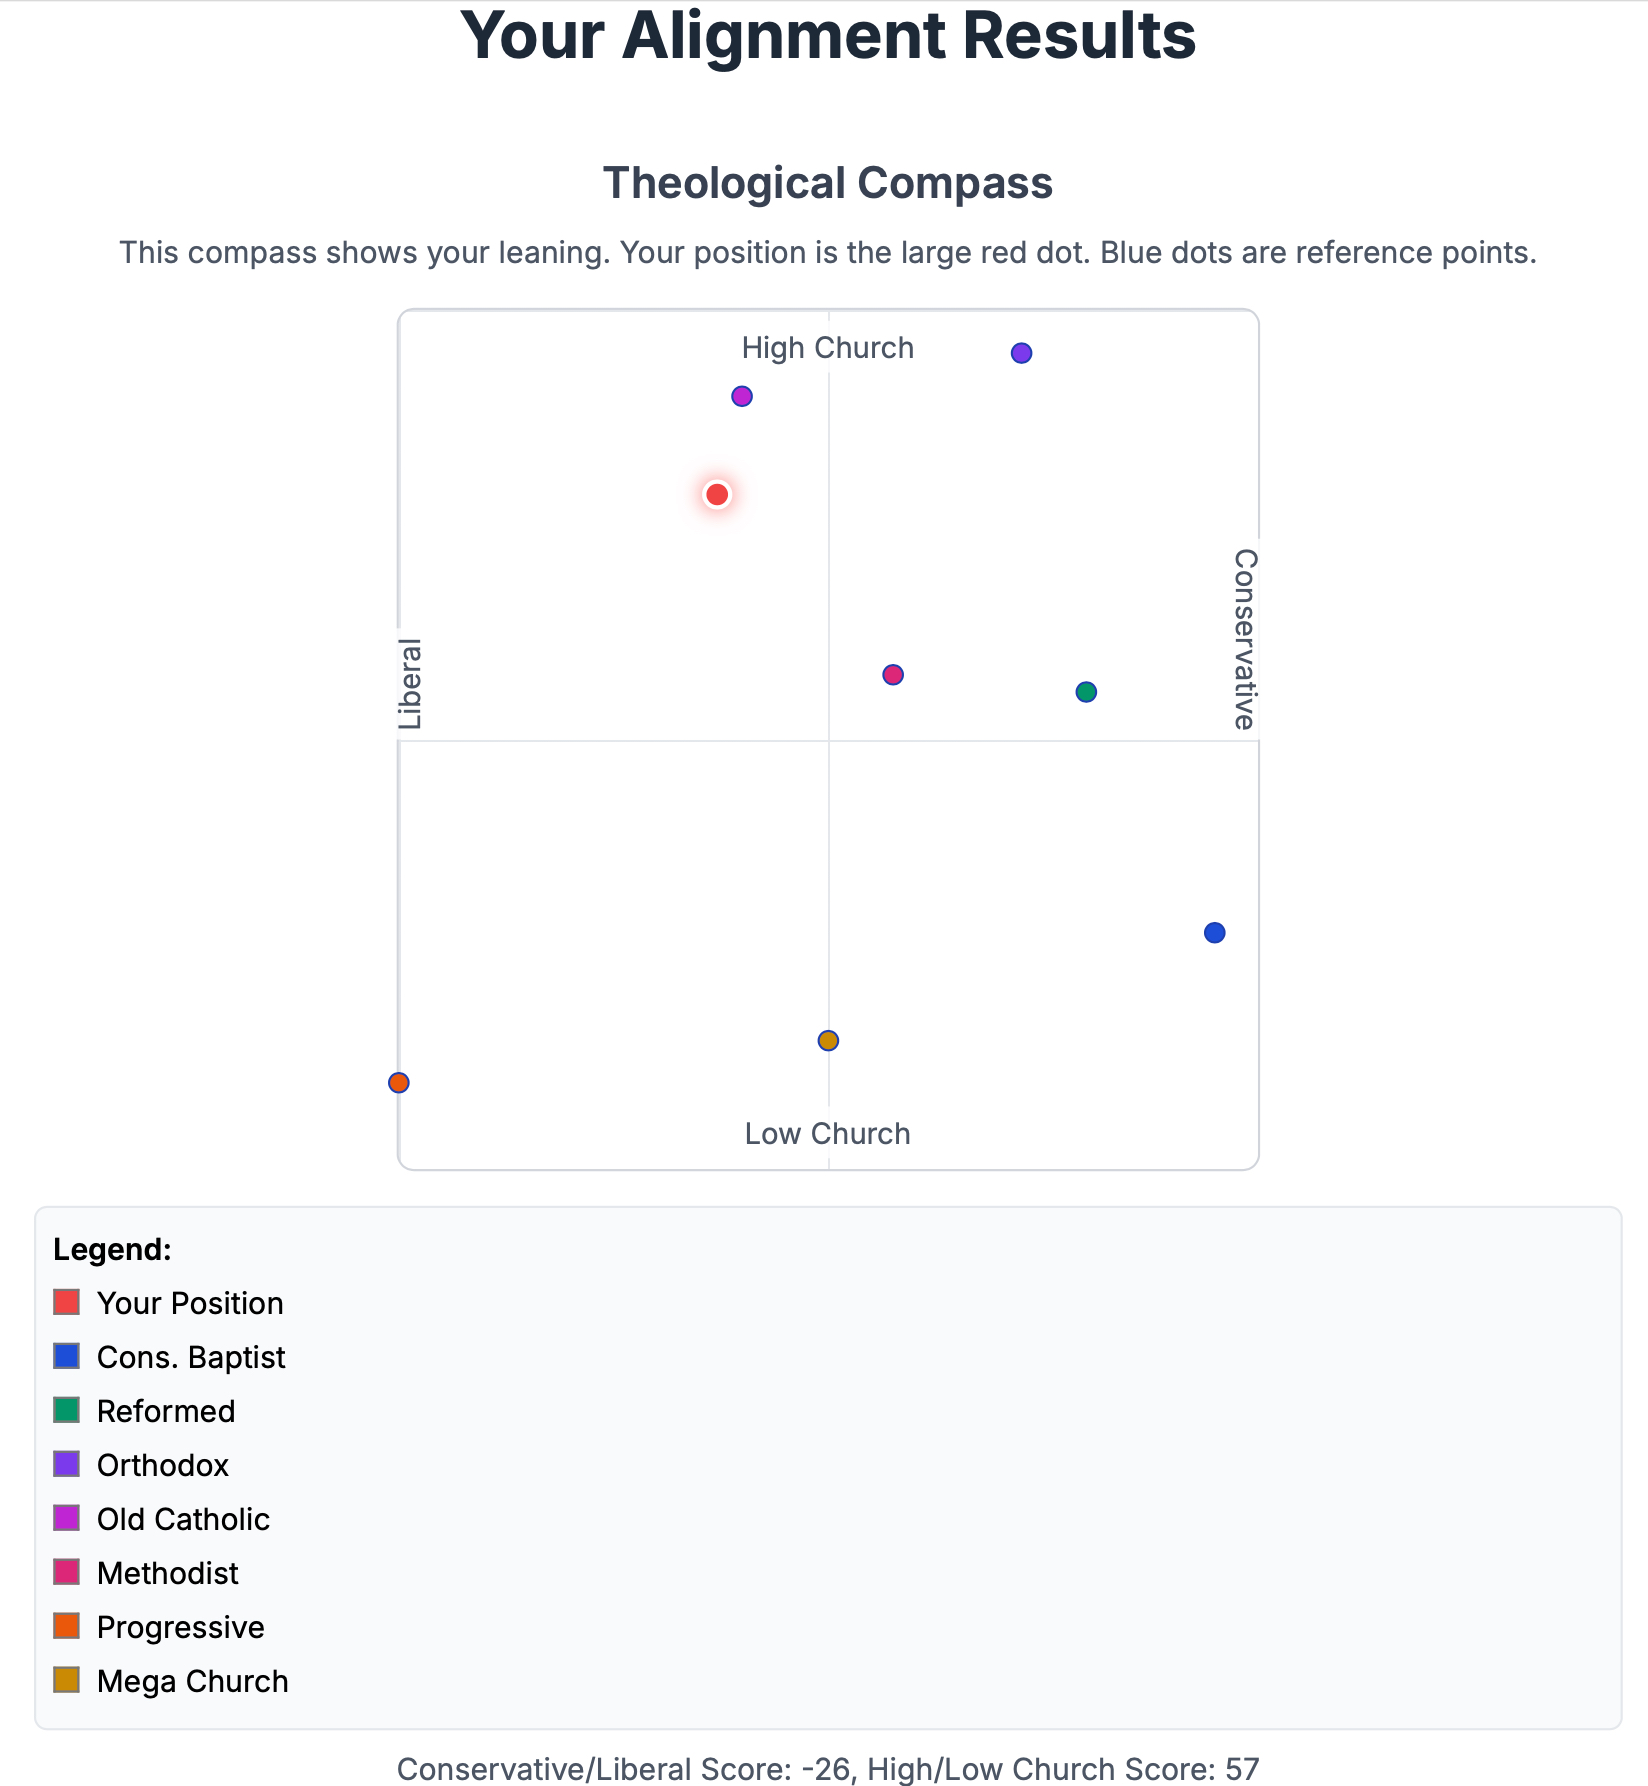
Task: Click the orange Progressive dot on the compass
Action: pyautogui.click(x=399, y=1083)
